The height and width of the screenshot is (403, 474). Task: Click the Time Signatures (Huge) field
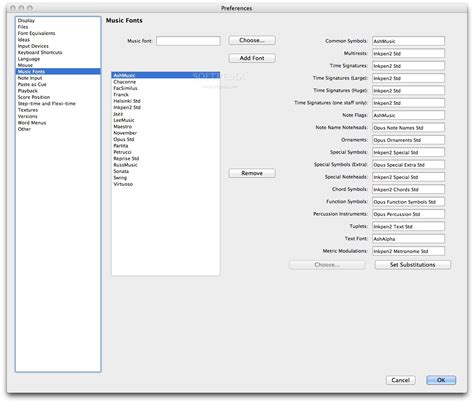click(408, 90)
